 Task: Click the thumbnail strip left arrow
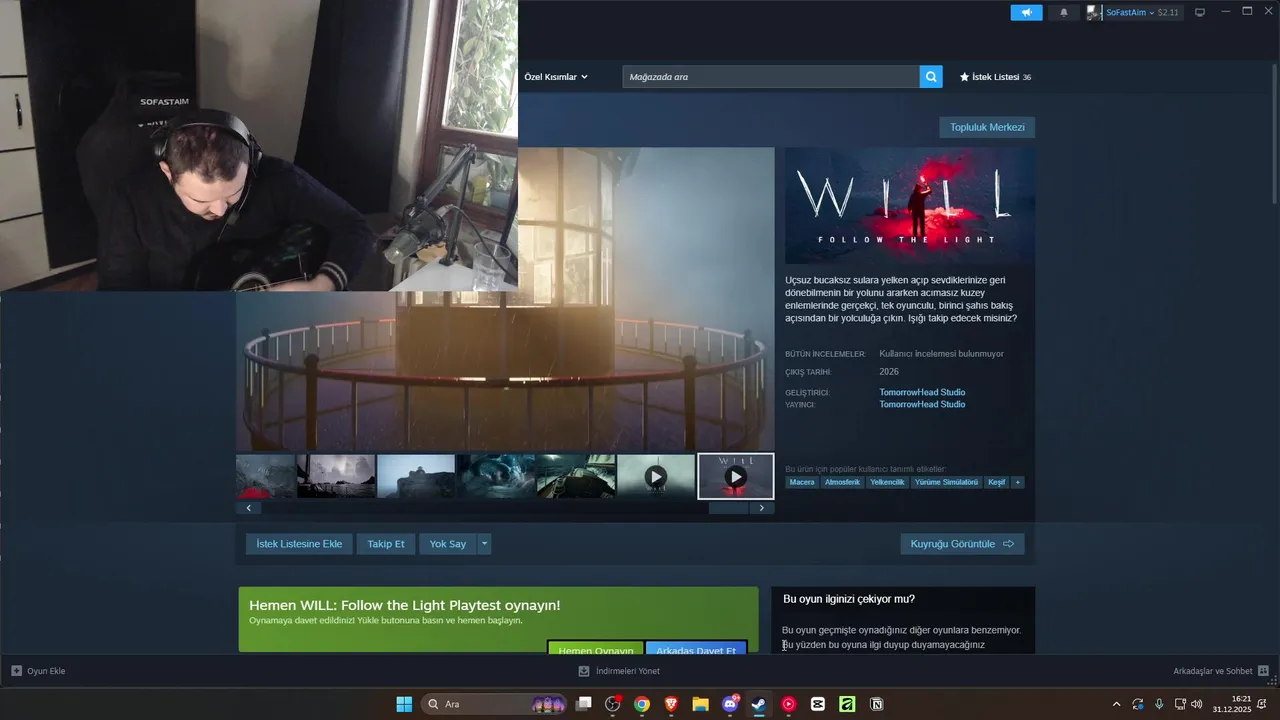pos(249,508)
